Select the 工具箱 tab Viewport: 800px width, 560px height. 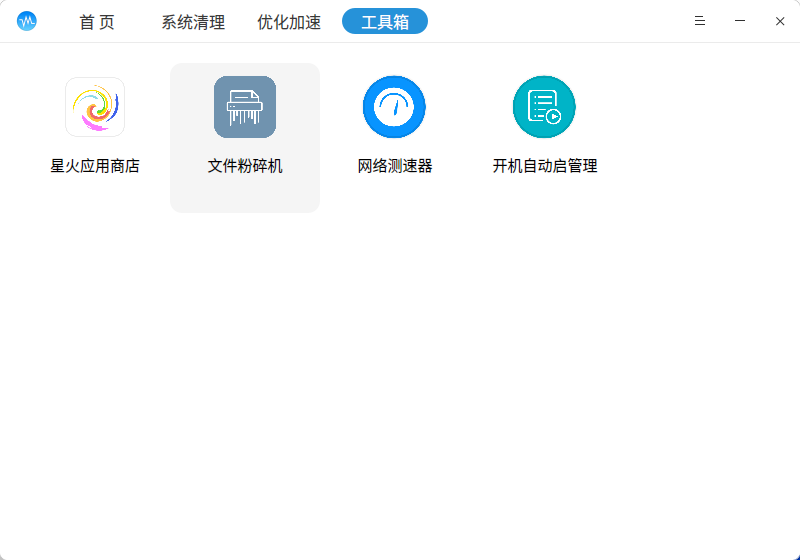tap(385, 21)
